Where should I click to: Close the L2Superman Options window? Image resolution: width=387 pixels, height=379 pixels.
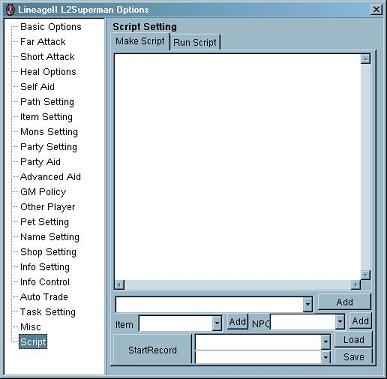point(376,10)
